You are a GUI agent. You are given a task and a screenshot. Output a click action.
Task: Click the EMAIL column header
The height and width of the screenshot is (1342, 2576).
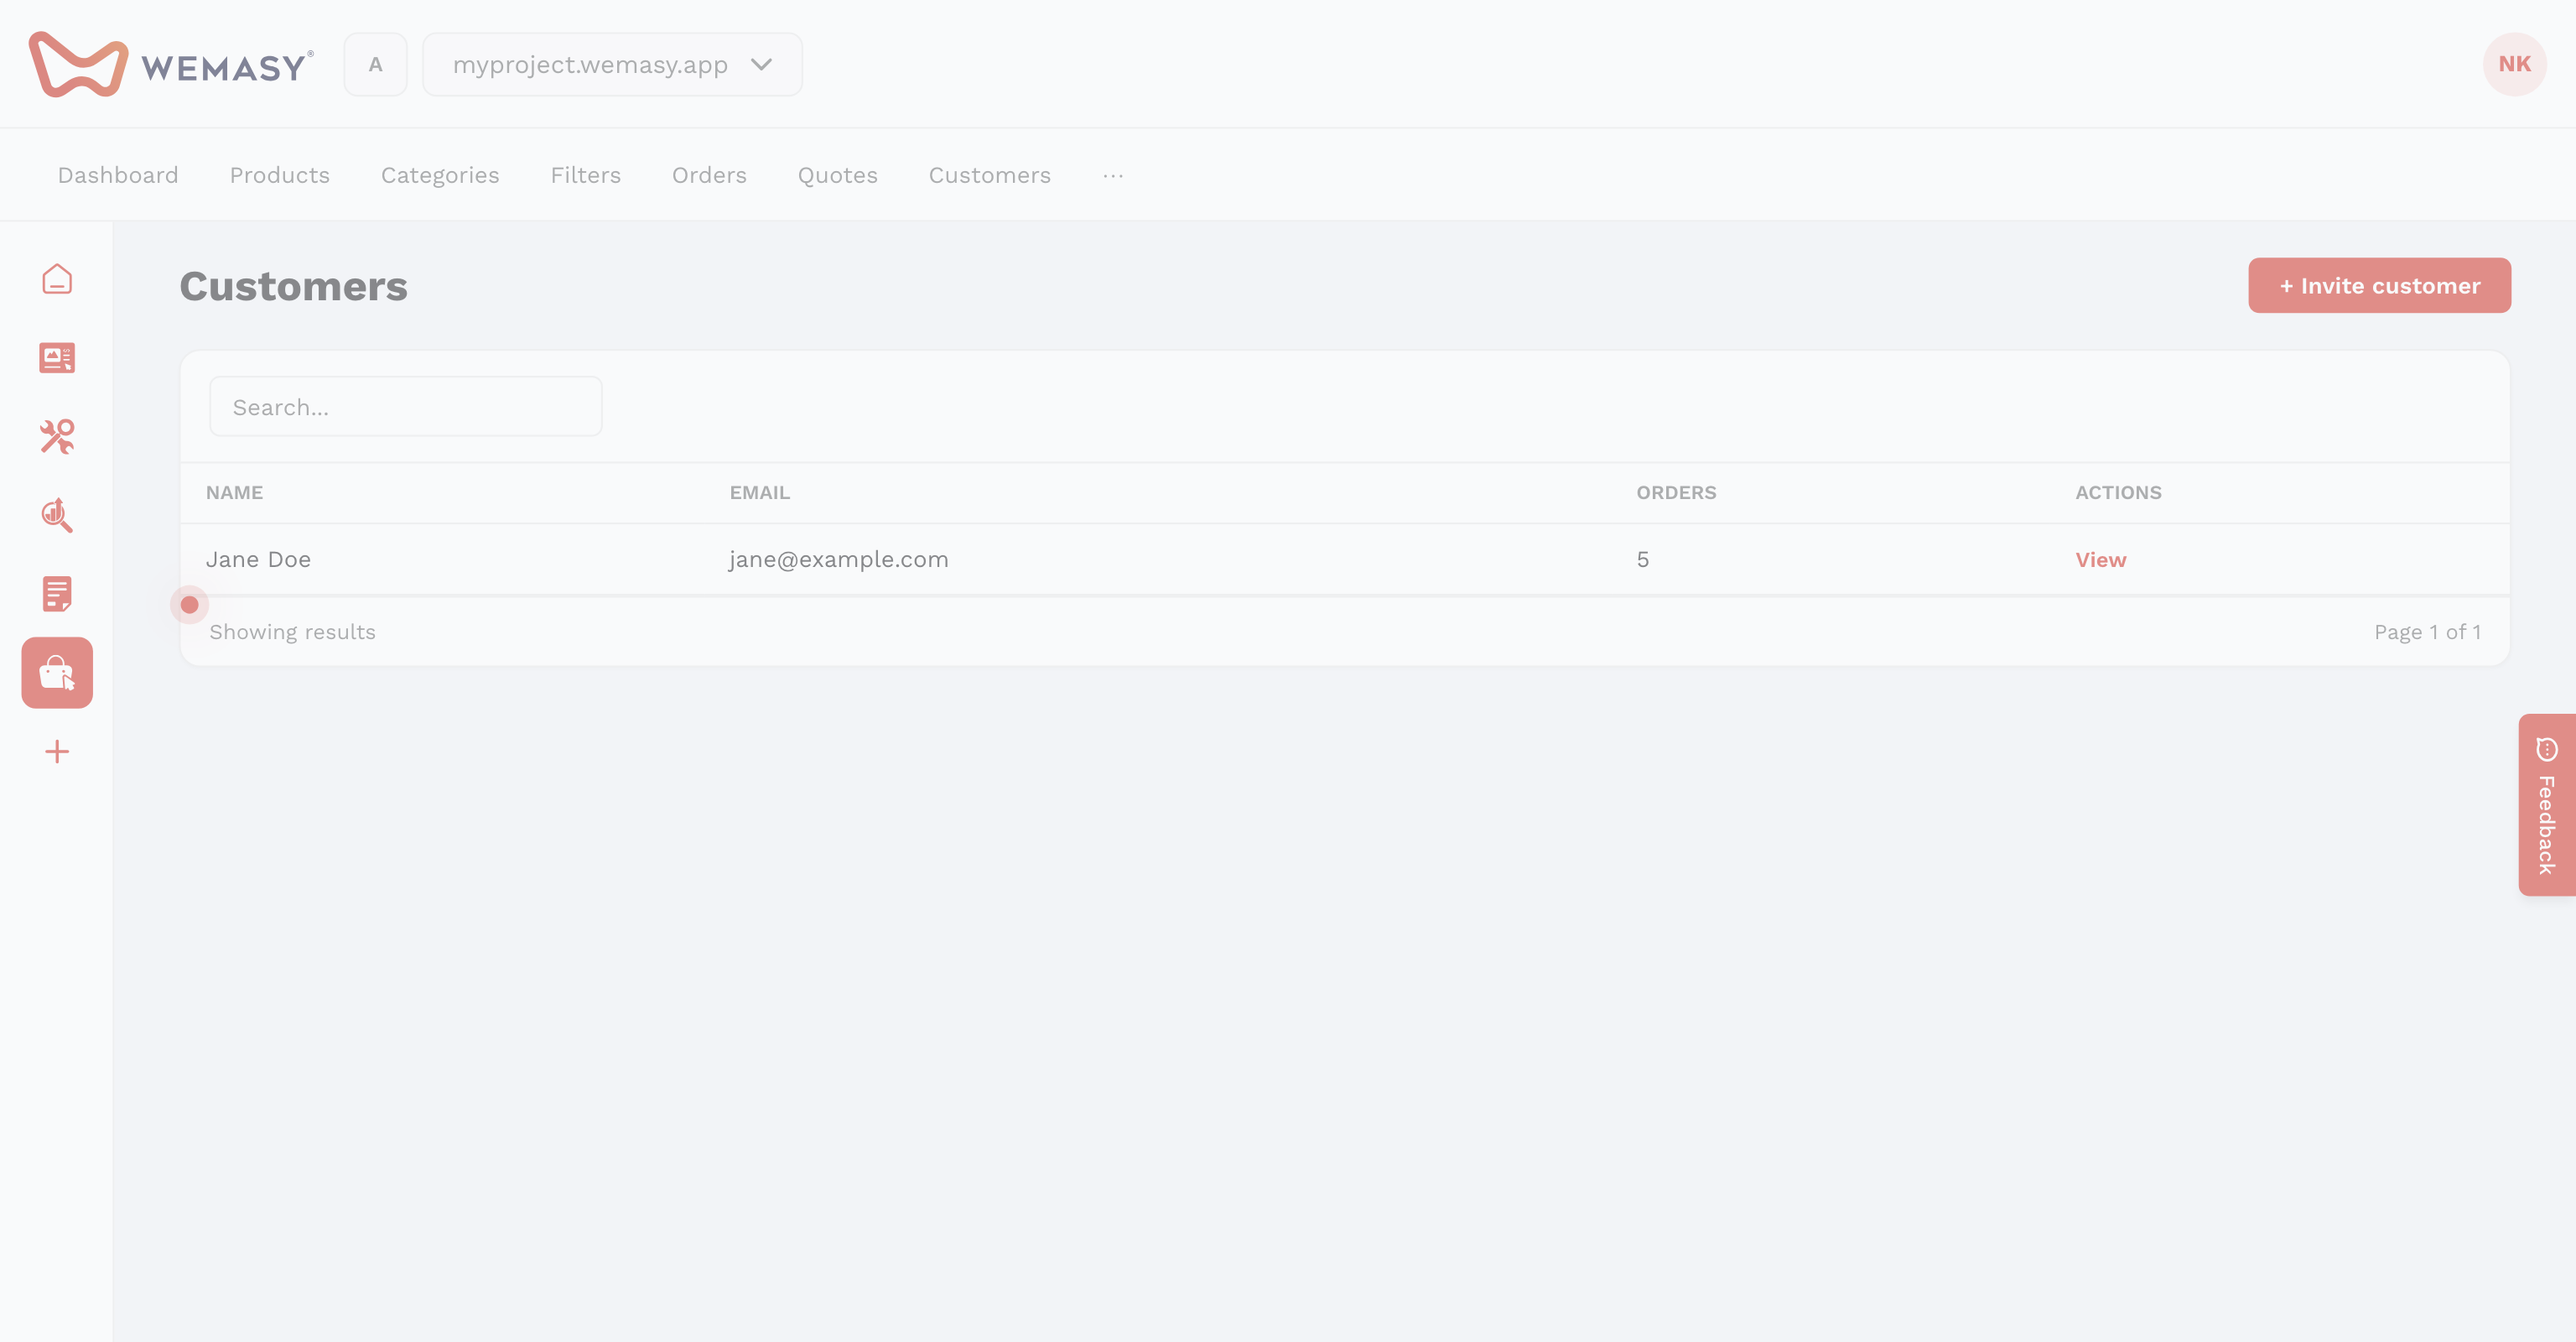tap(760, 493)
